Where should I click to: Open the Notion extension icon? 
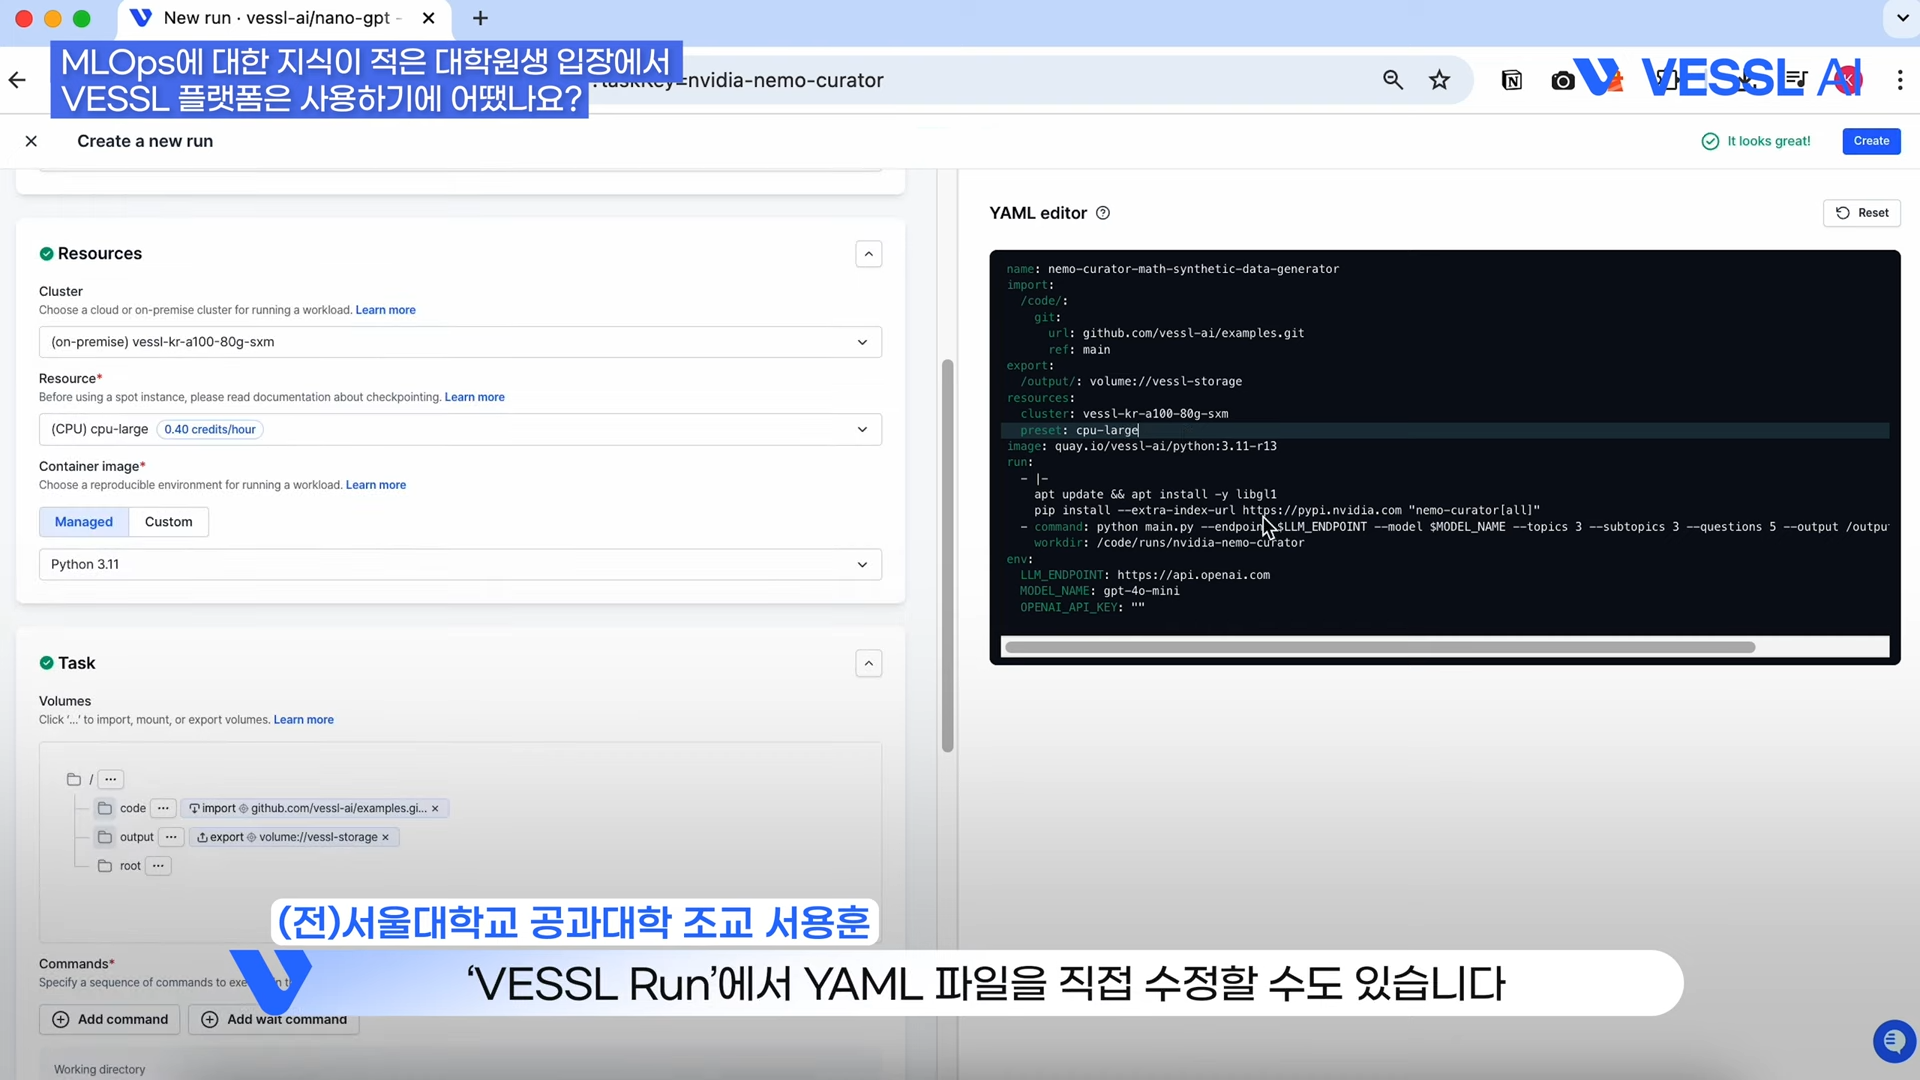pos(1512,80)
